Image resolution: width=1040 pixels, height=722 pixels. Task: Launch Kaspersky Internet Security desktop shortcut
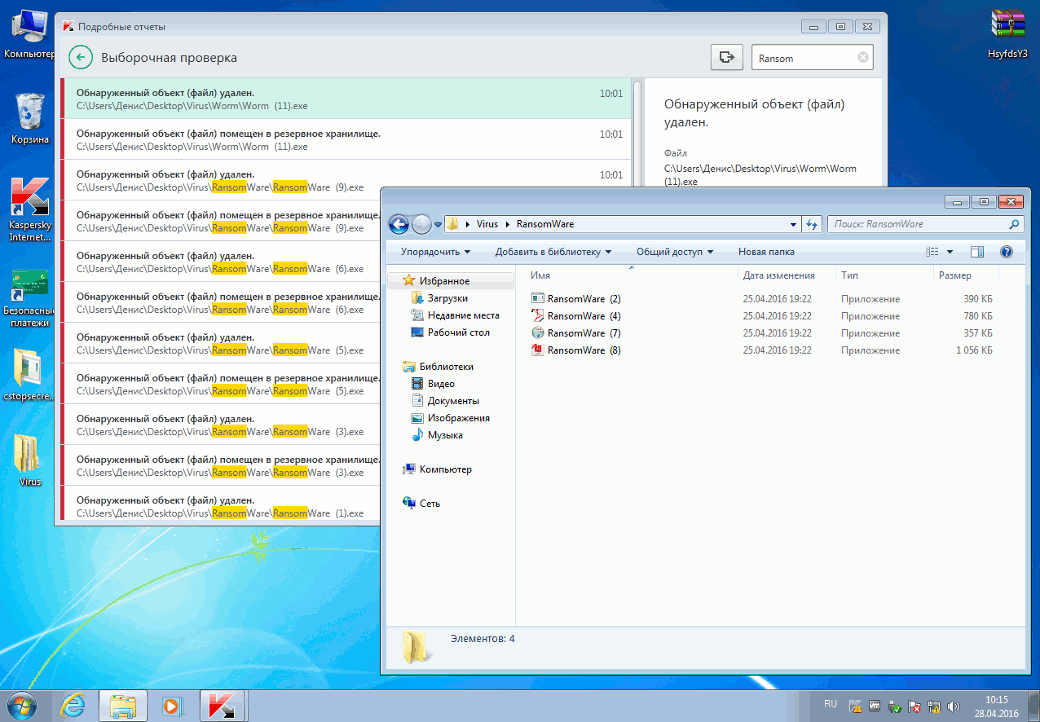point(30,209)
